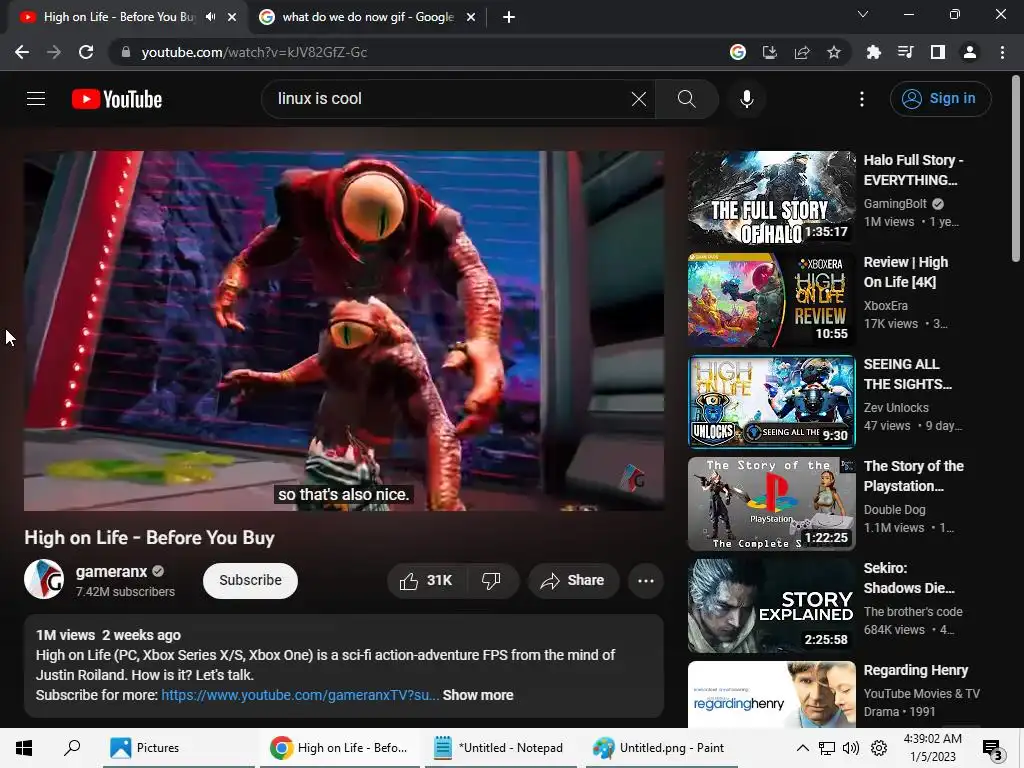Open Regarding Henry movie thumbnail
The height and width of the screenshot is (768, 1024).
[771, 695]
